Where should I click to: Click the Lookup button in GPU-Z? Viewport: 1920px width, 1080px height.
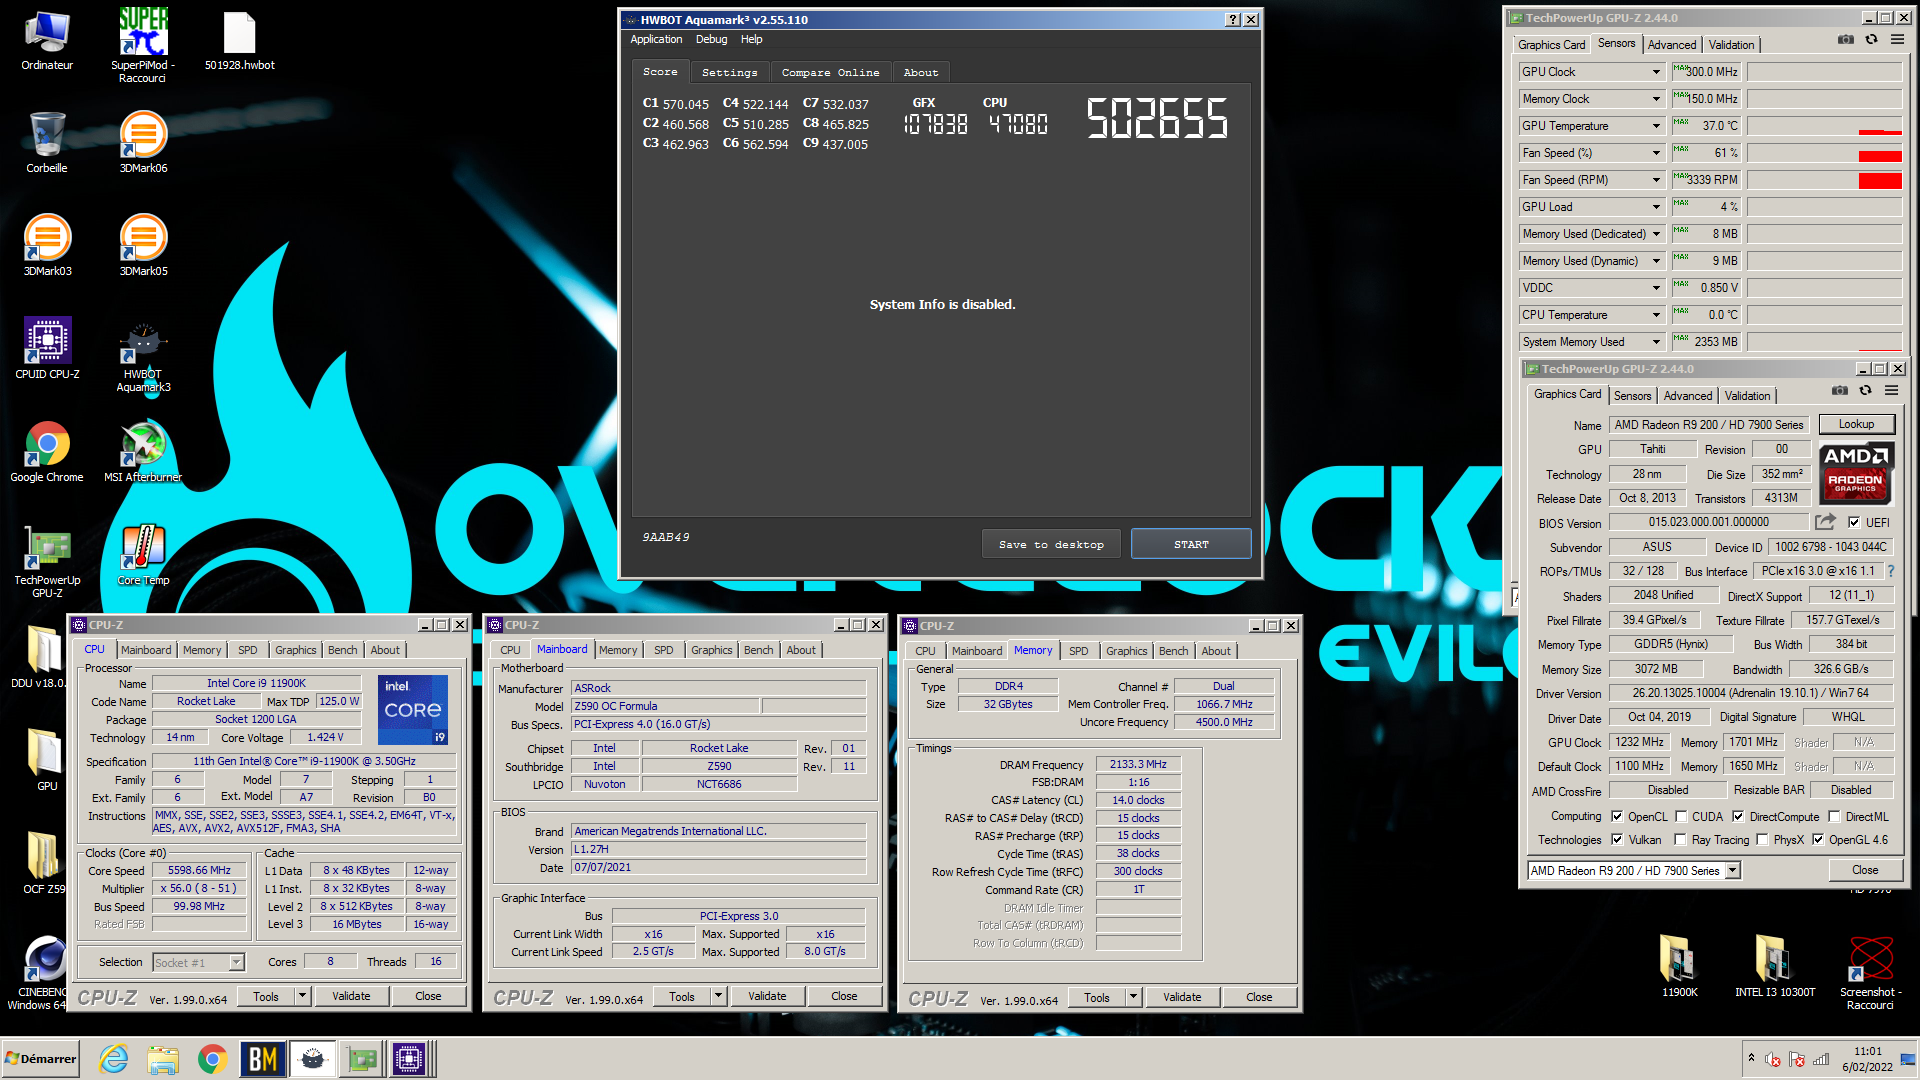point(1856,424)
